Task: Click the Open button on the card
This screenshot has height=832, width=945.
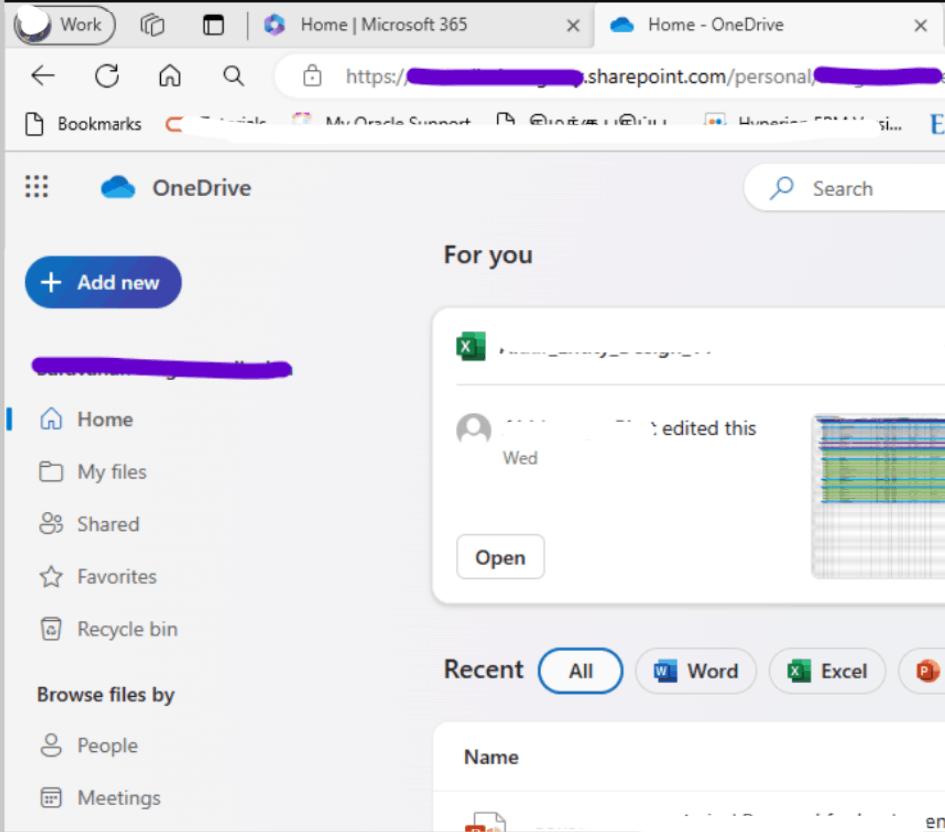Action: click(500, 557)
